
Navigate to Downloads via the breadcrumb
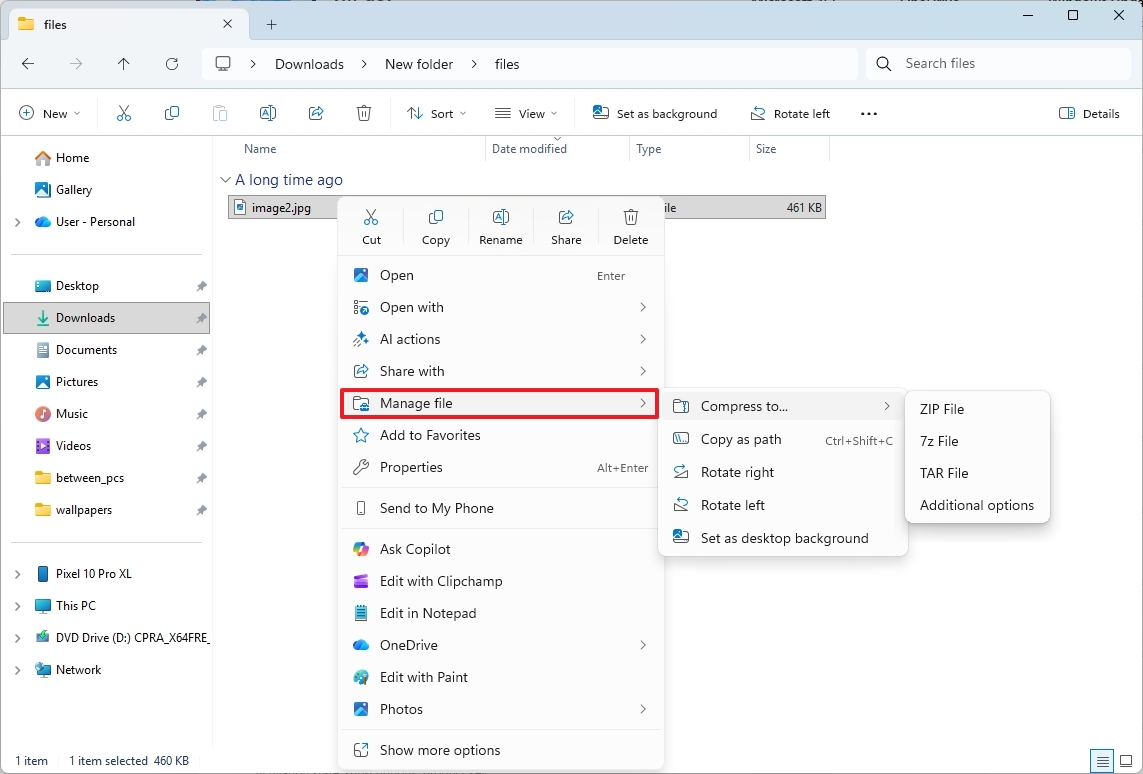(x=310, y=63)
